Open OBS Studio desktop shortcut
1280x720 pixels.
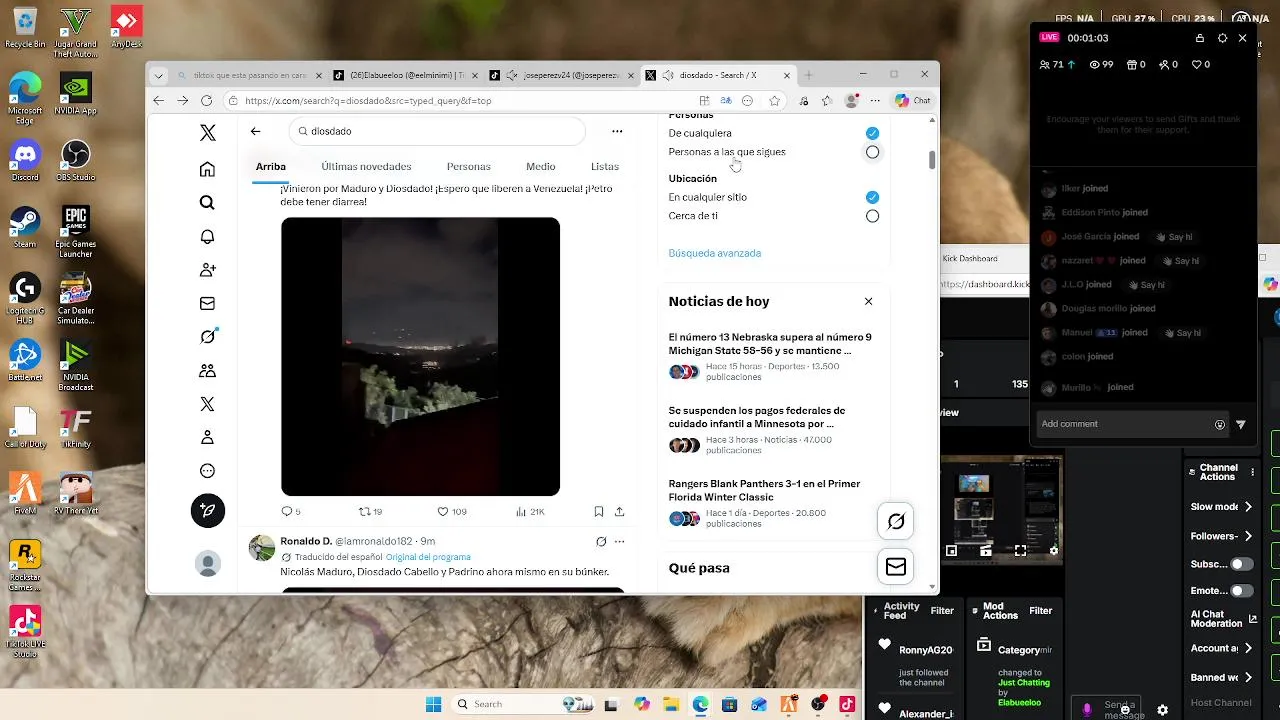pyautogui.click(x=76, y=160)
